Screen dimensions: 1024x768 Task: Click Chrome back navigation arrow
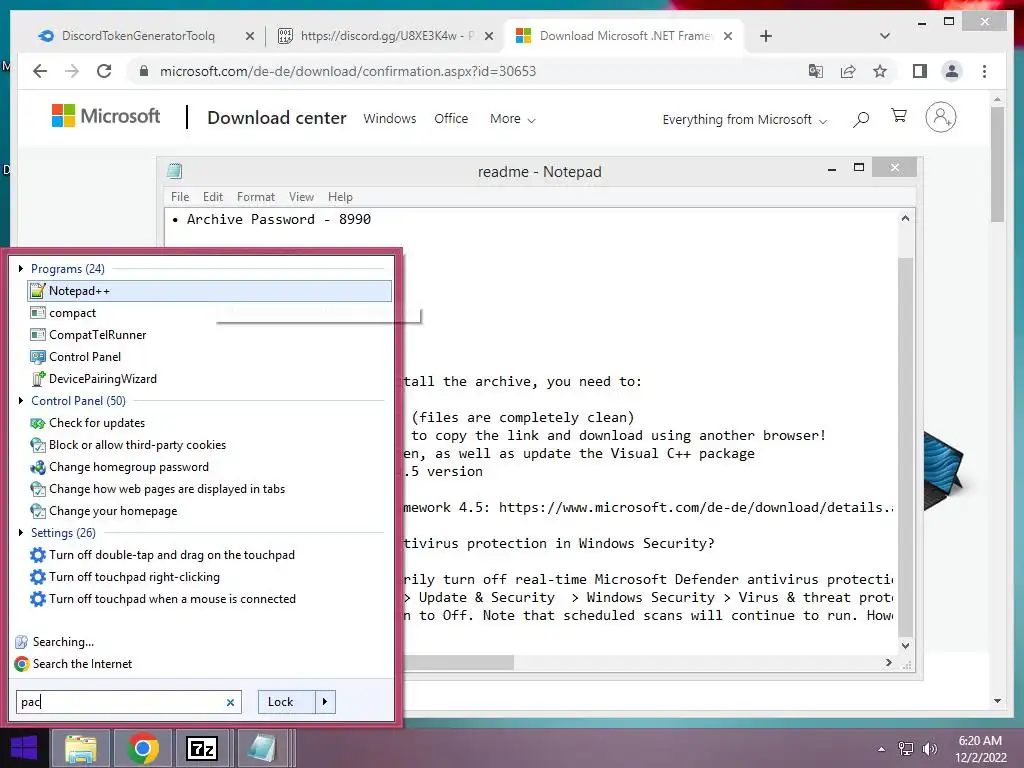pyautogui.click(x=40, y=71)
